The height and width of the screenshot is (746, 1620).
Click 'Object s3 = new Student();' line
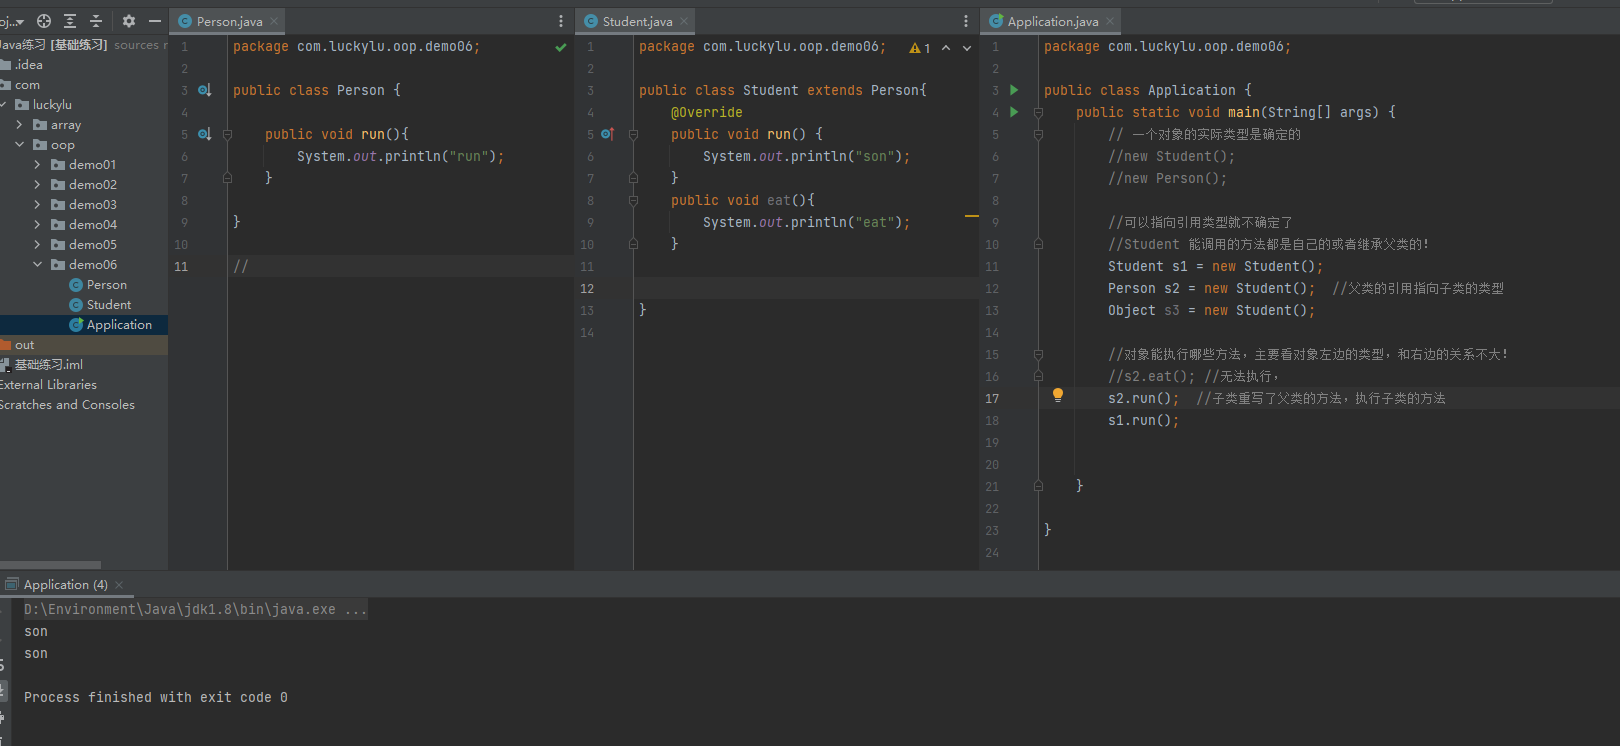coord(1211,310)
